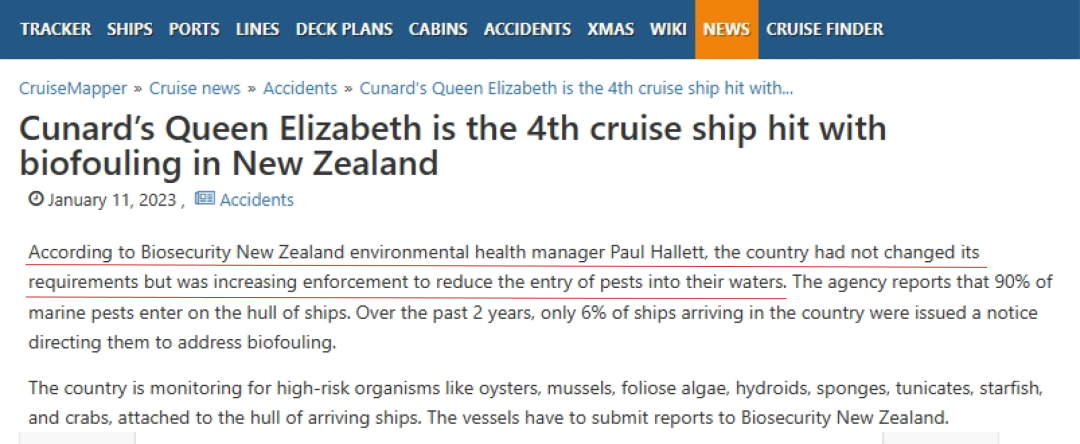Go to the Cruise news breadcrumb
This screenshot has width=1080, height=444.
[195, 88]
